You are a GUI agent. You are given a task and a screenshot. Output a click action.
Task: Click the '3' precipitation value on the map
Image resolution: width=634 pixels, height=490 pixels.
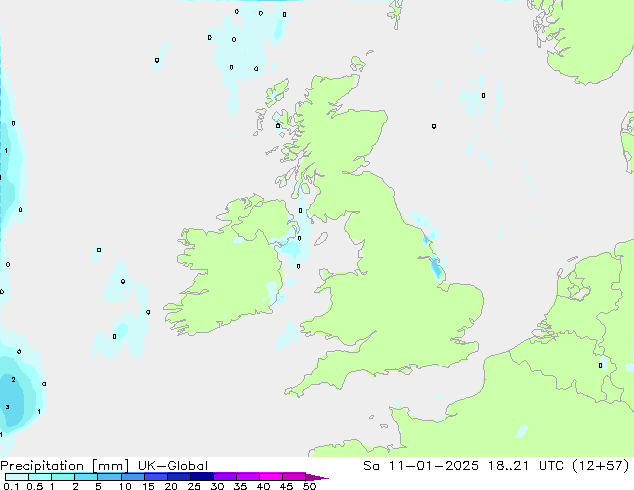7,407
